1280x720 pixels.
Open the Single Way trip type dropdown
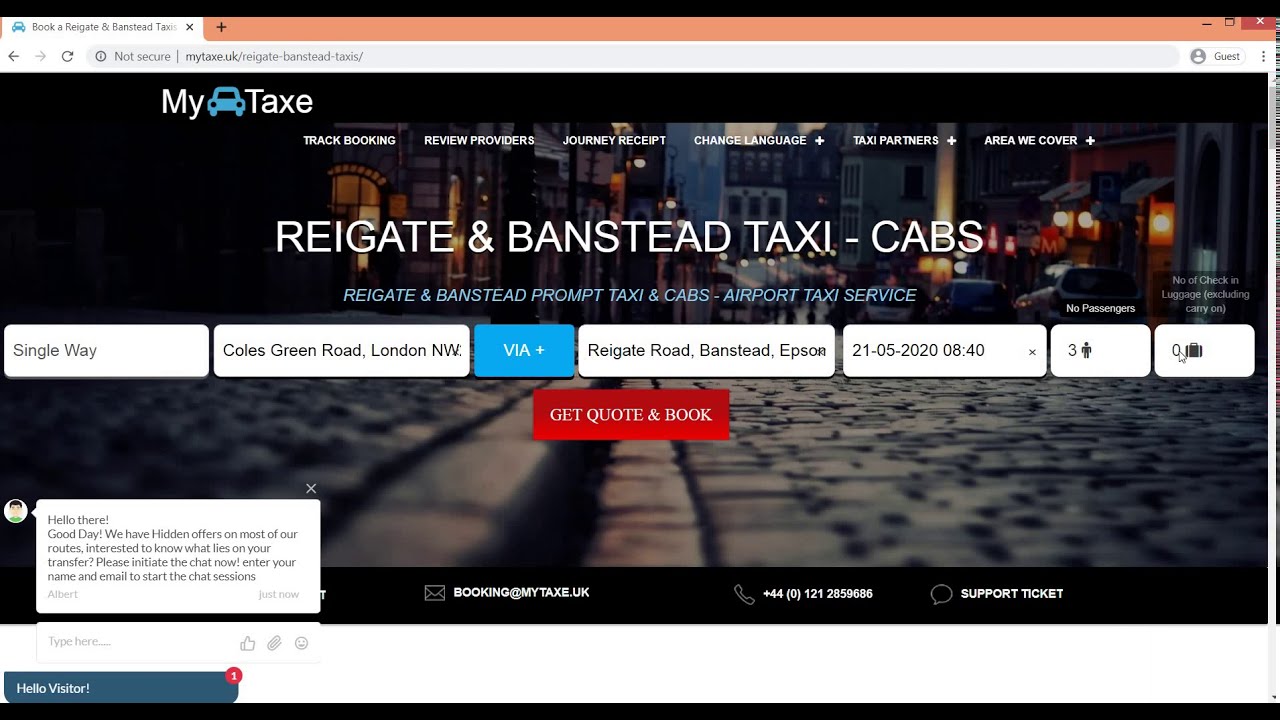click(106, 351)
